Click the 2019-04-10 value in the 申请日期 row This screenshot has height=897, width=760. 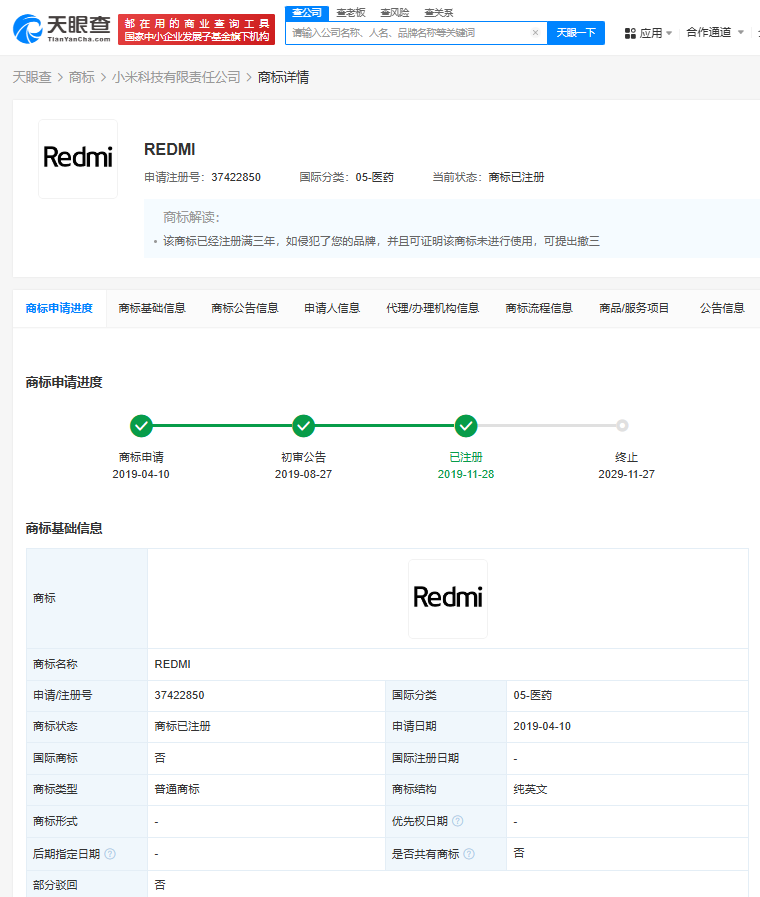[542, 726]
